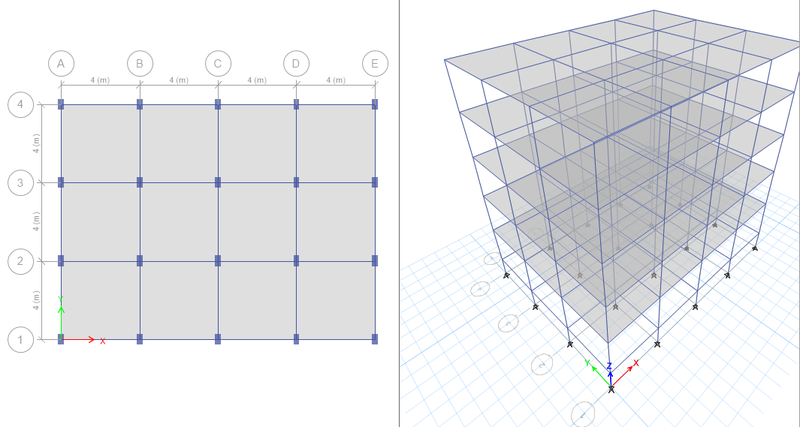The image size is (800, 427).
Task: Click the red X axis label in plan view
Action: 103,341
